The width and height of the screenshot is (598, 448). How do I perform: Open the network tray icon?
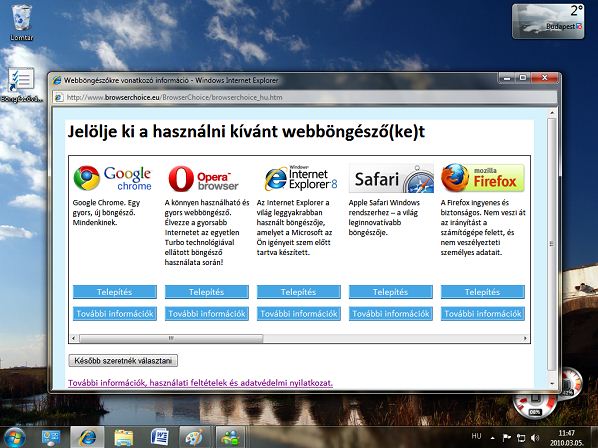pyautogui.click(x=521, y=438)
